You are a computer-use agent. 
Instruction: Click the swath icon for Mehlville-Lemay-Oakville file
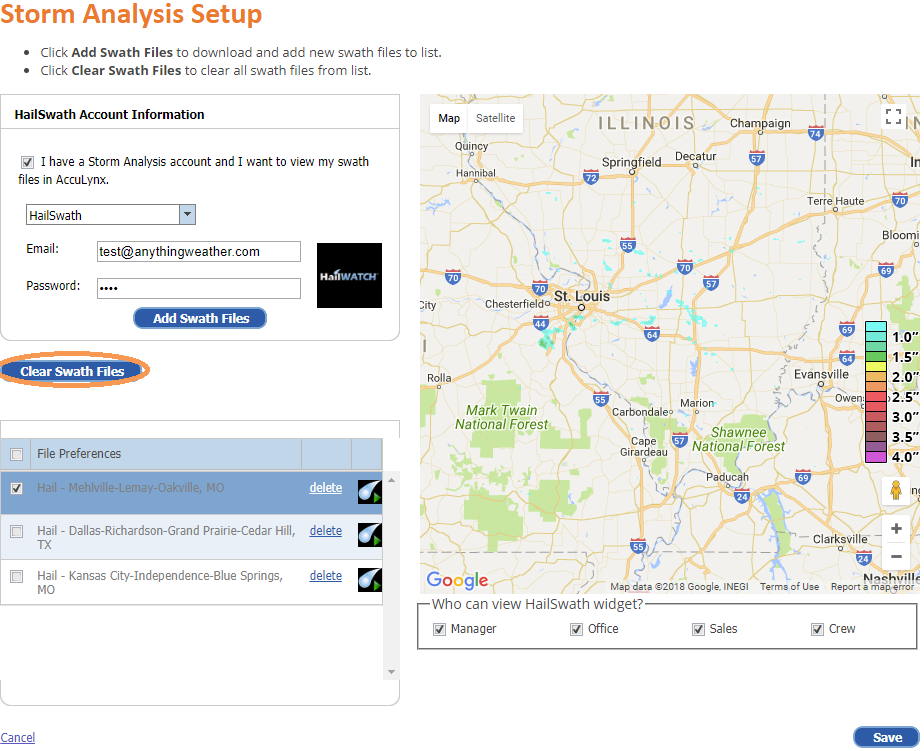click(x=369, y=492)
